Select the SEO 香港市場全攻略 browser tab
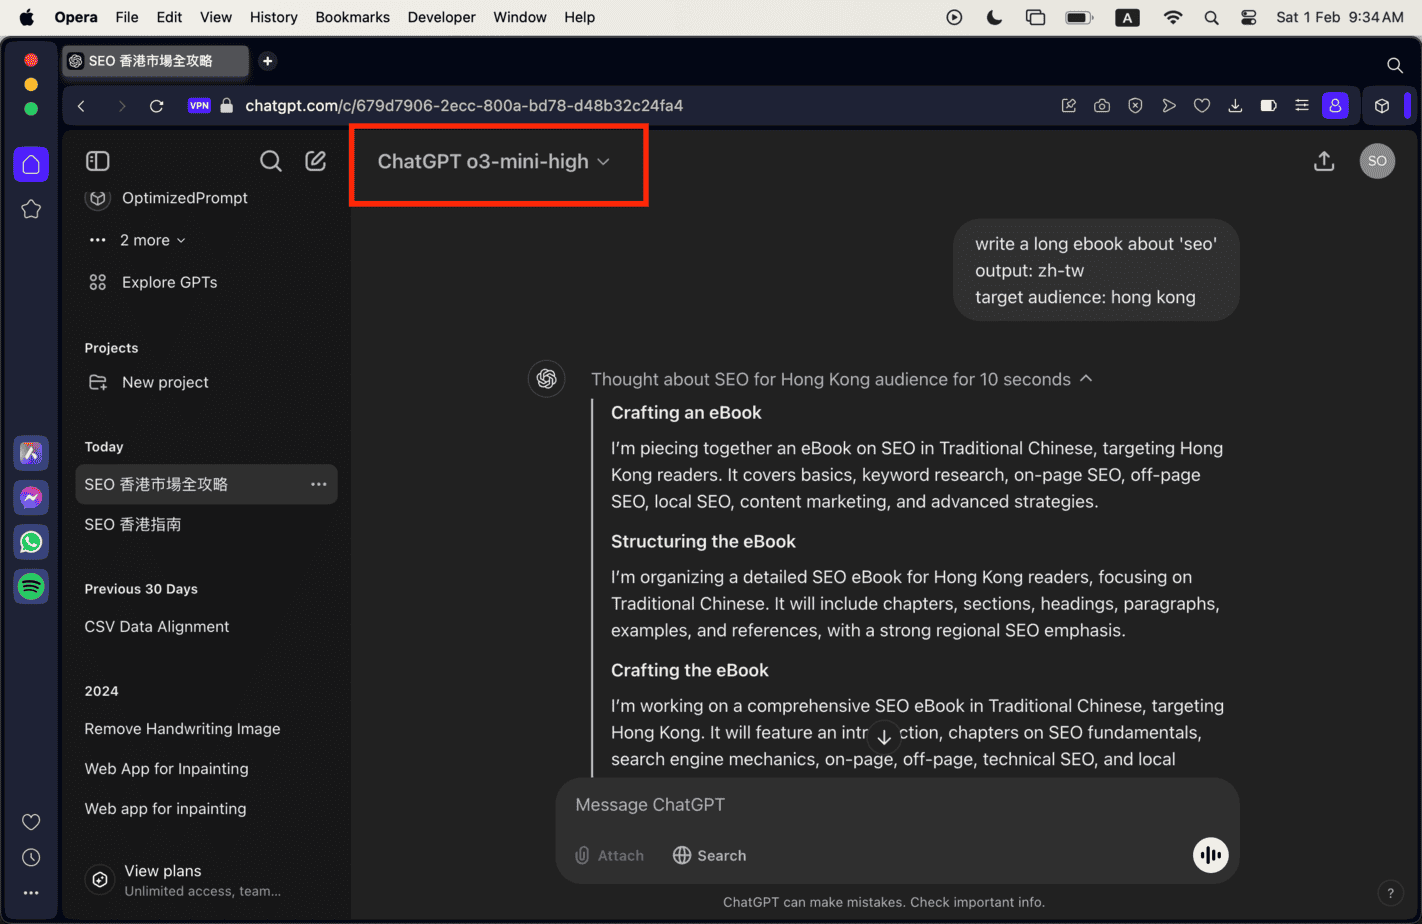Screen dimensions: 1422x924 (155, 61)
